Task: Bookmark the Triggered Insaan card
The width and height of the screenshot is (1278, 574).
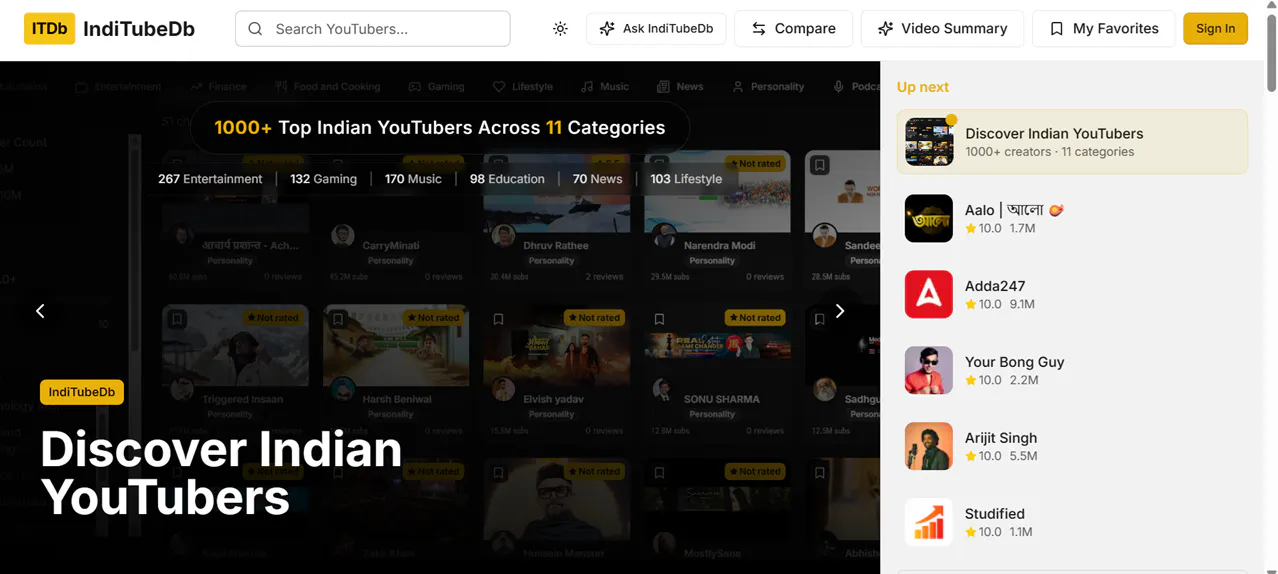Action: coord(177,319)
